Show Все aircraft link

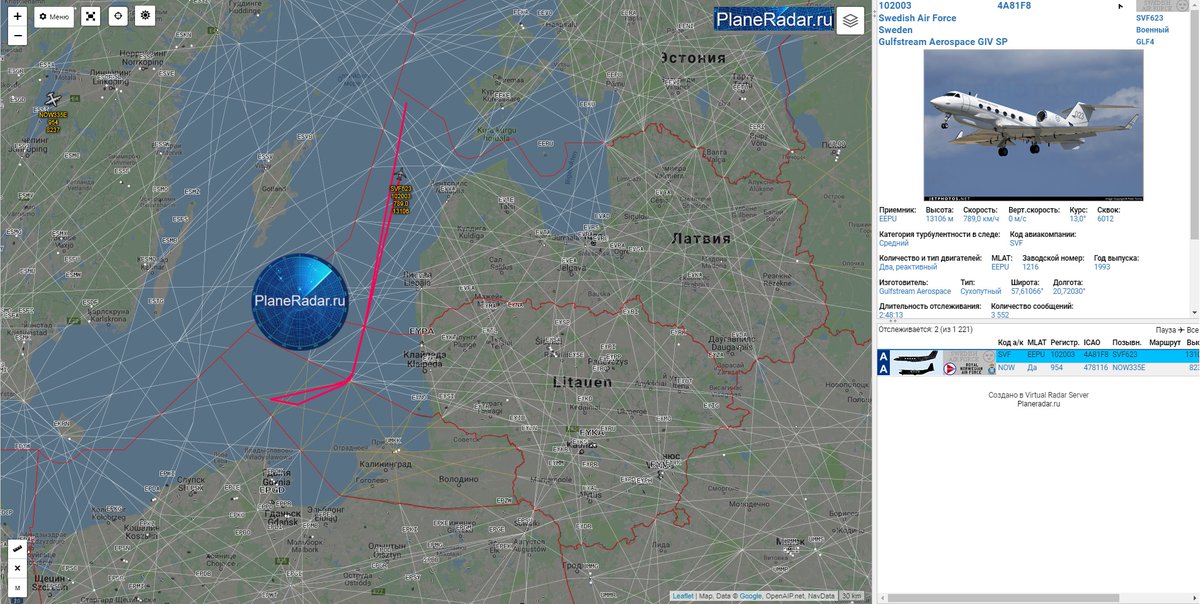(x=1193, y=329)
